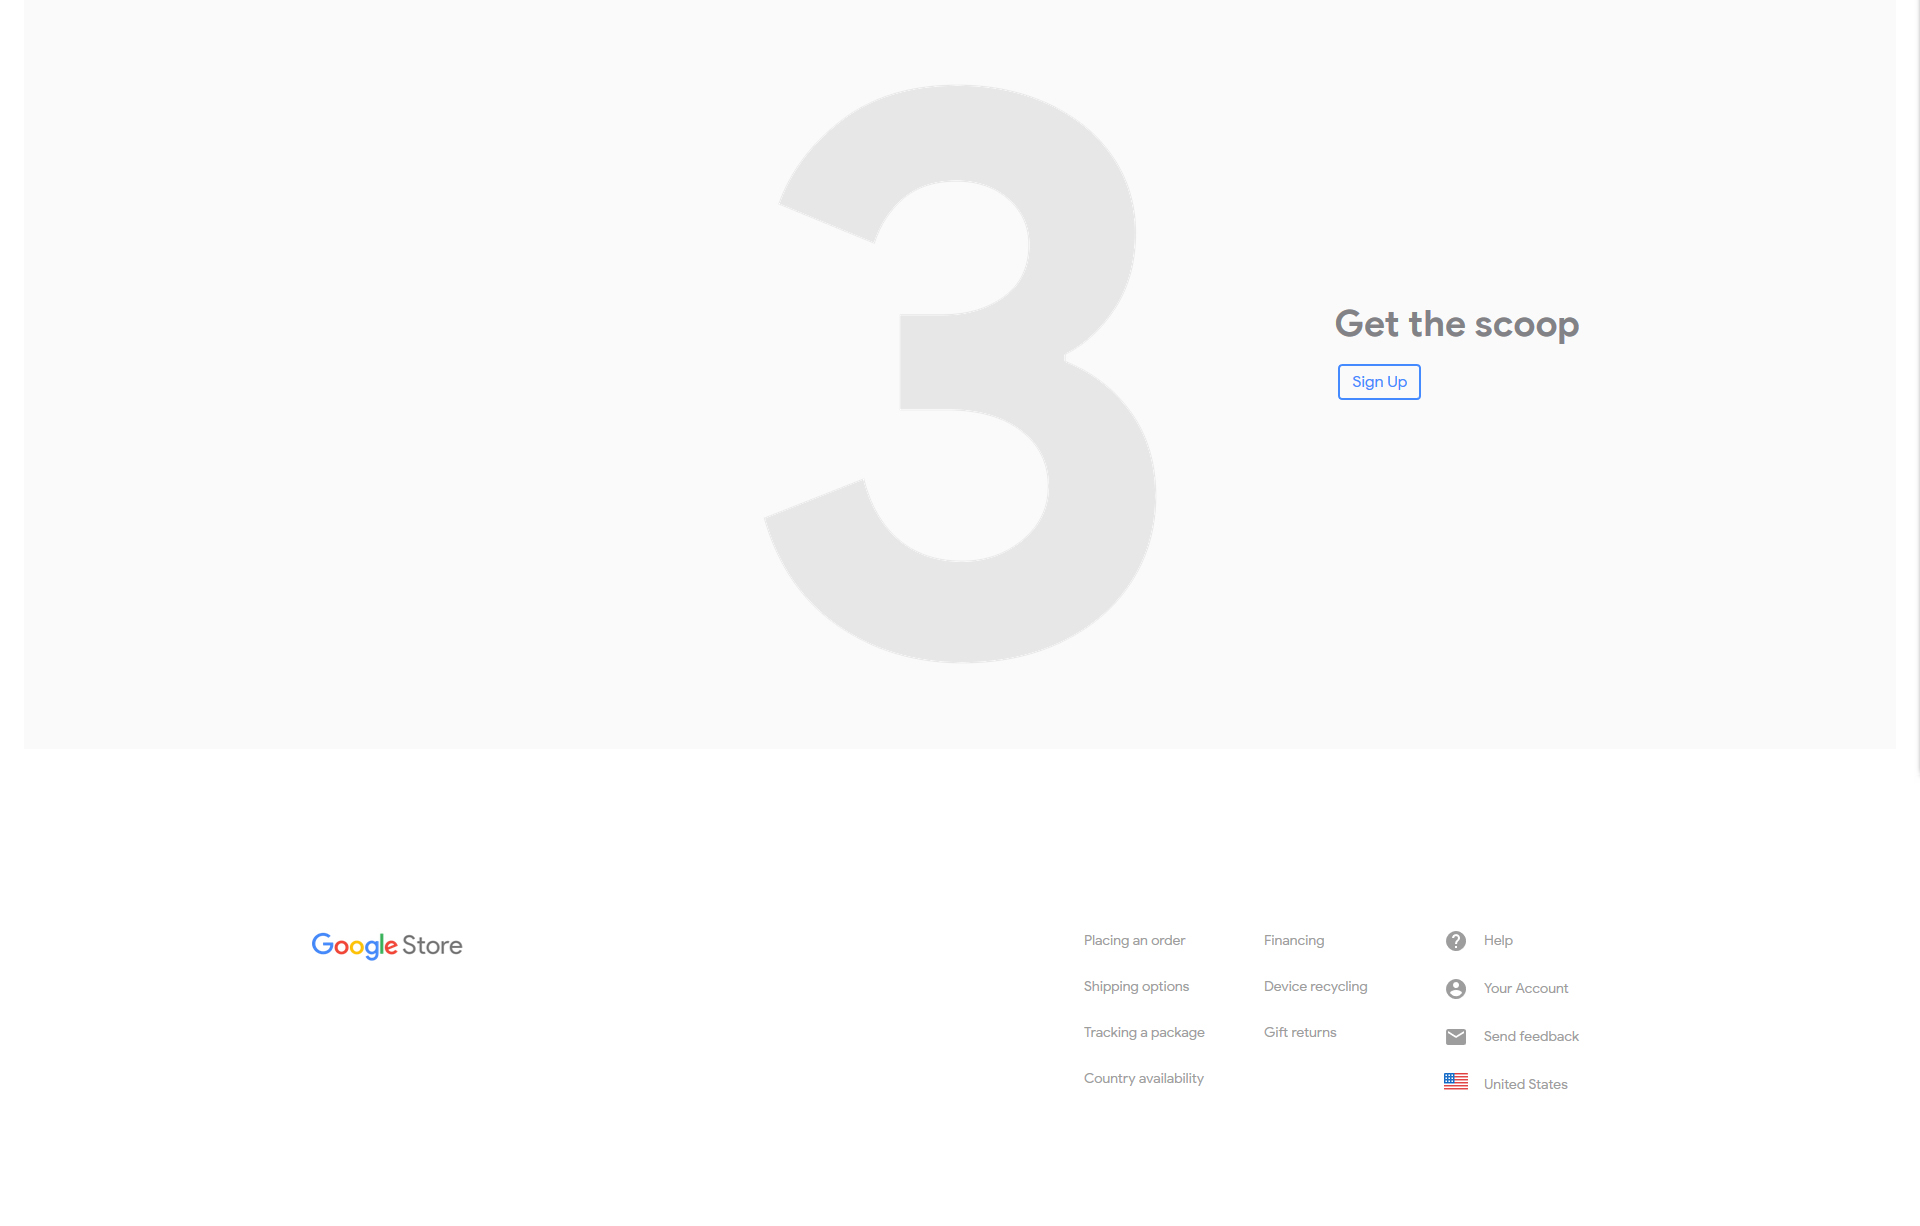Go to Your Account text link

1526,989
